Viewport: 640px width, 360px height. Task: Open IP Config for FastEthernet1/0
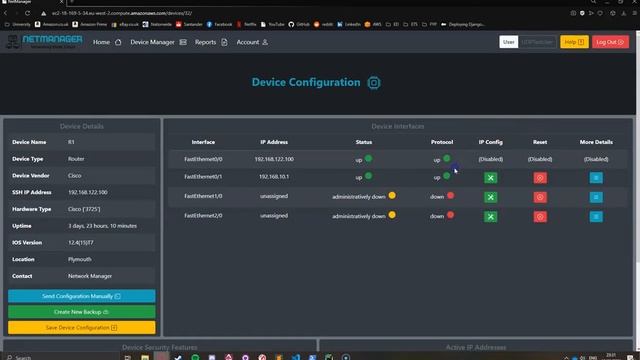(x=491, y=197)
